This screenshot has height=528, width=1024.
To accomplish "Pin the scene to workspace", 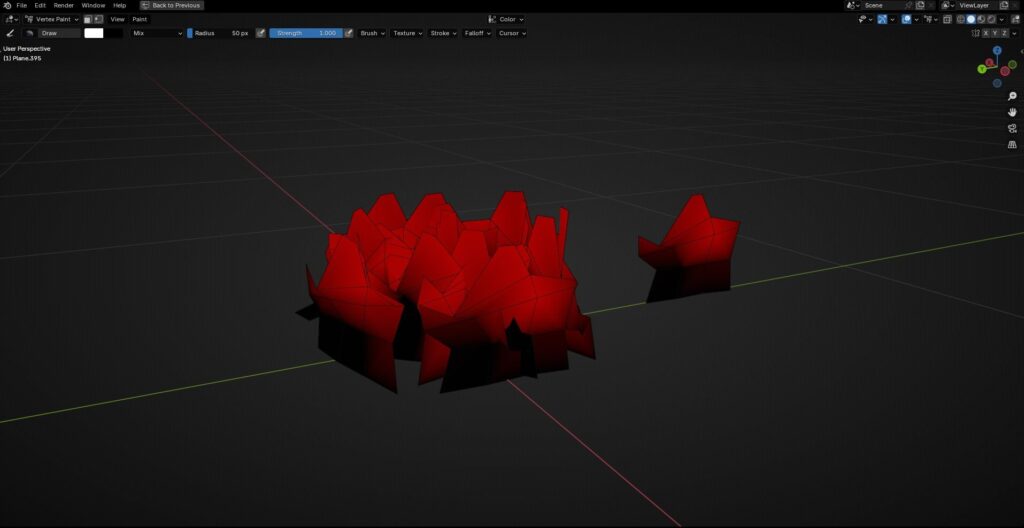I will (x=908, y=5).
